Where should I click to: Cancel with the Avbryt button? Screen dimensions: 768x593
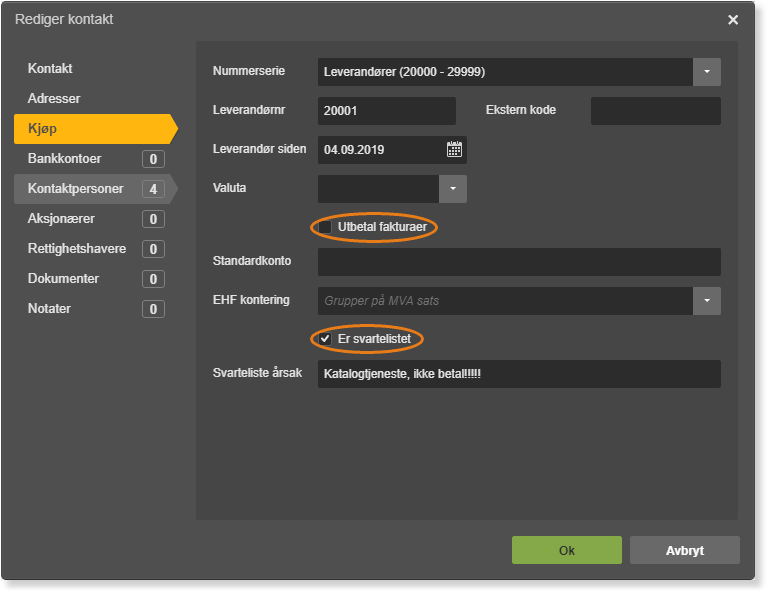tap(685, 550)
